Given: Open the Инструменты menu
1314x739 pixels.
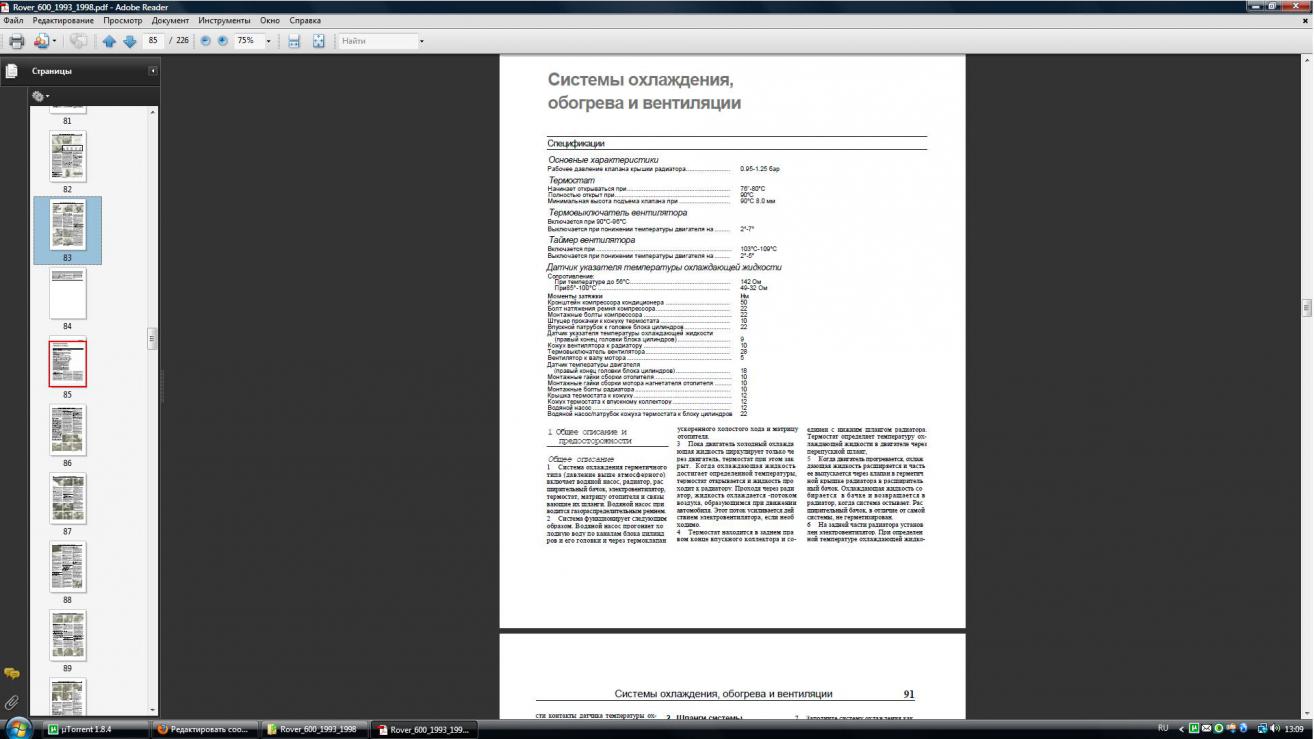Looking at the screenshot, I should coord(224,20).
